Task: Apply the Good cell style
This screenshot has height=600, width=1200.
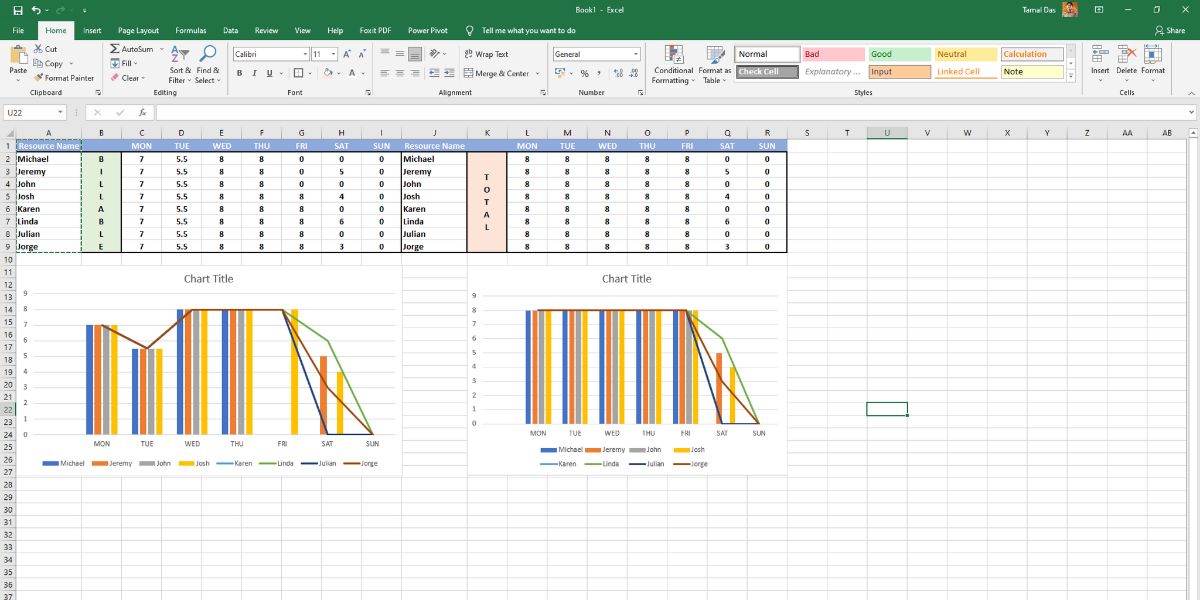Action: tap(900, 52)
